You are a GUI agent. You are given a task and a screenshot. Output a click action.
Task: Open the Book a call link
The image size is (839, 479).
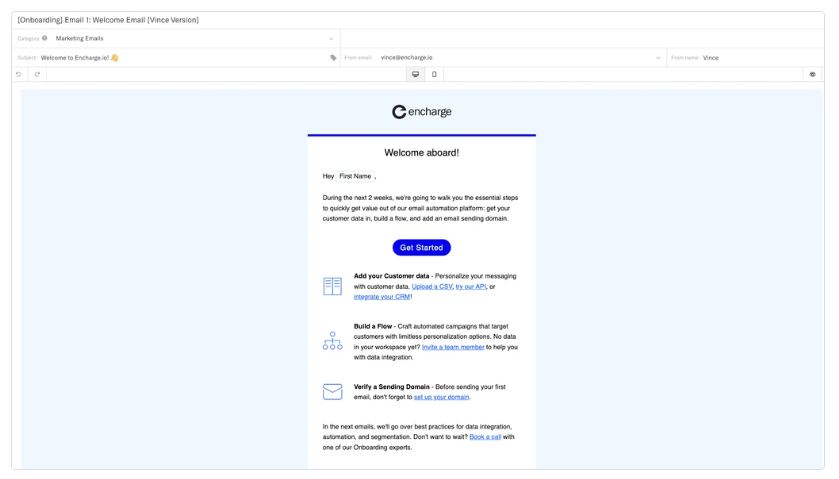(x=485, y=437)
